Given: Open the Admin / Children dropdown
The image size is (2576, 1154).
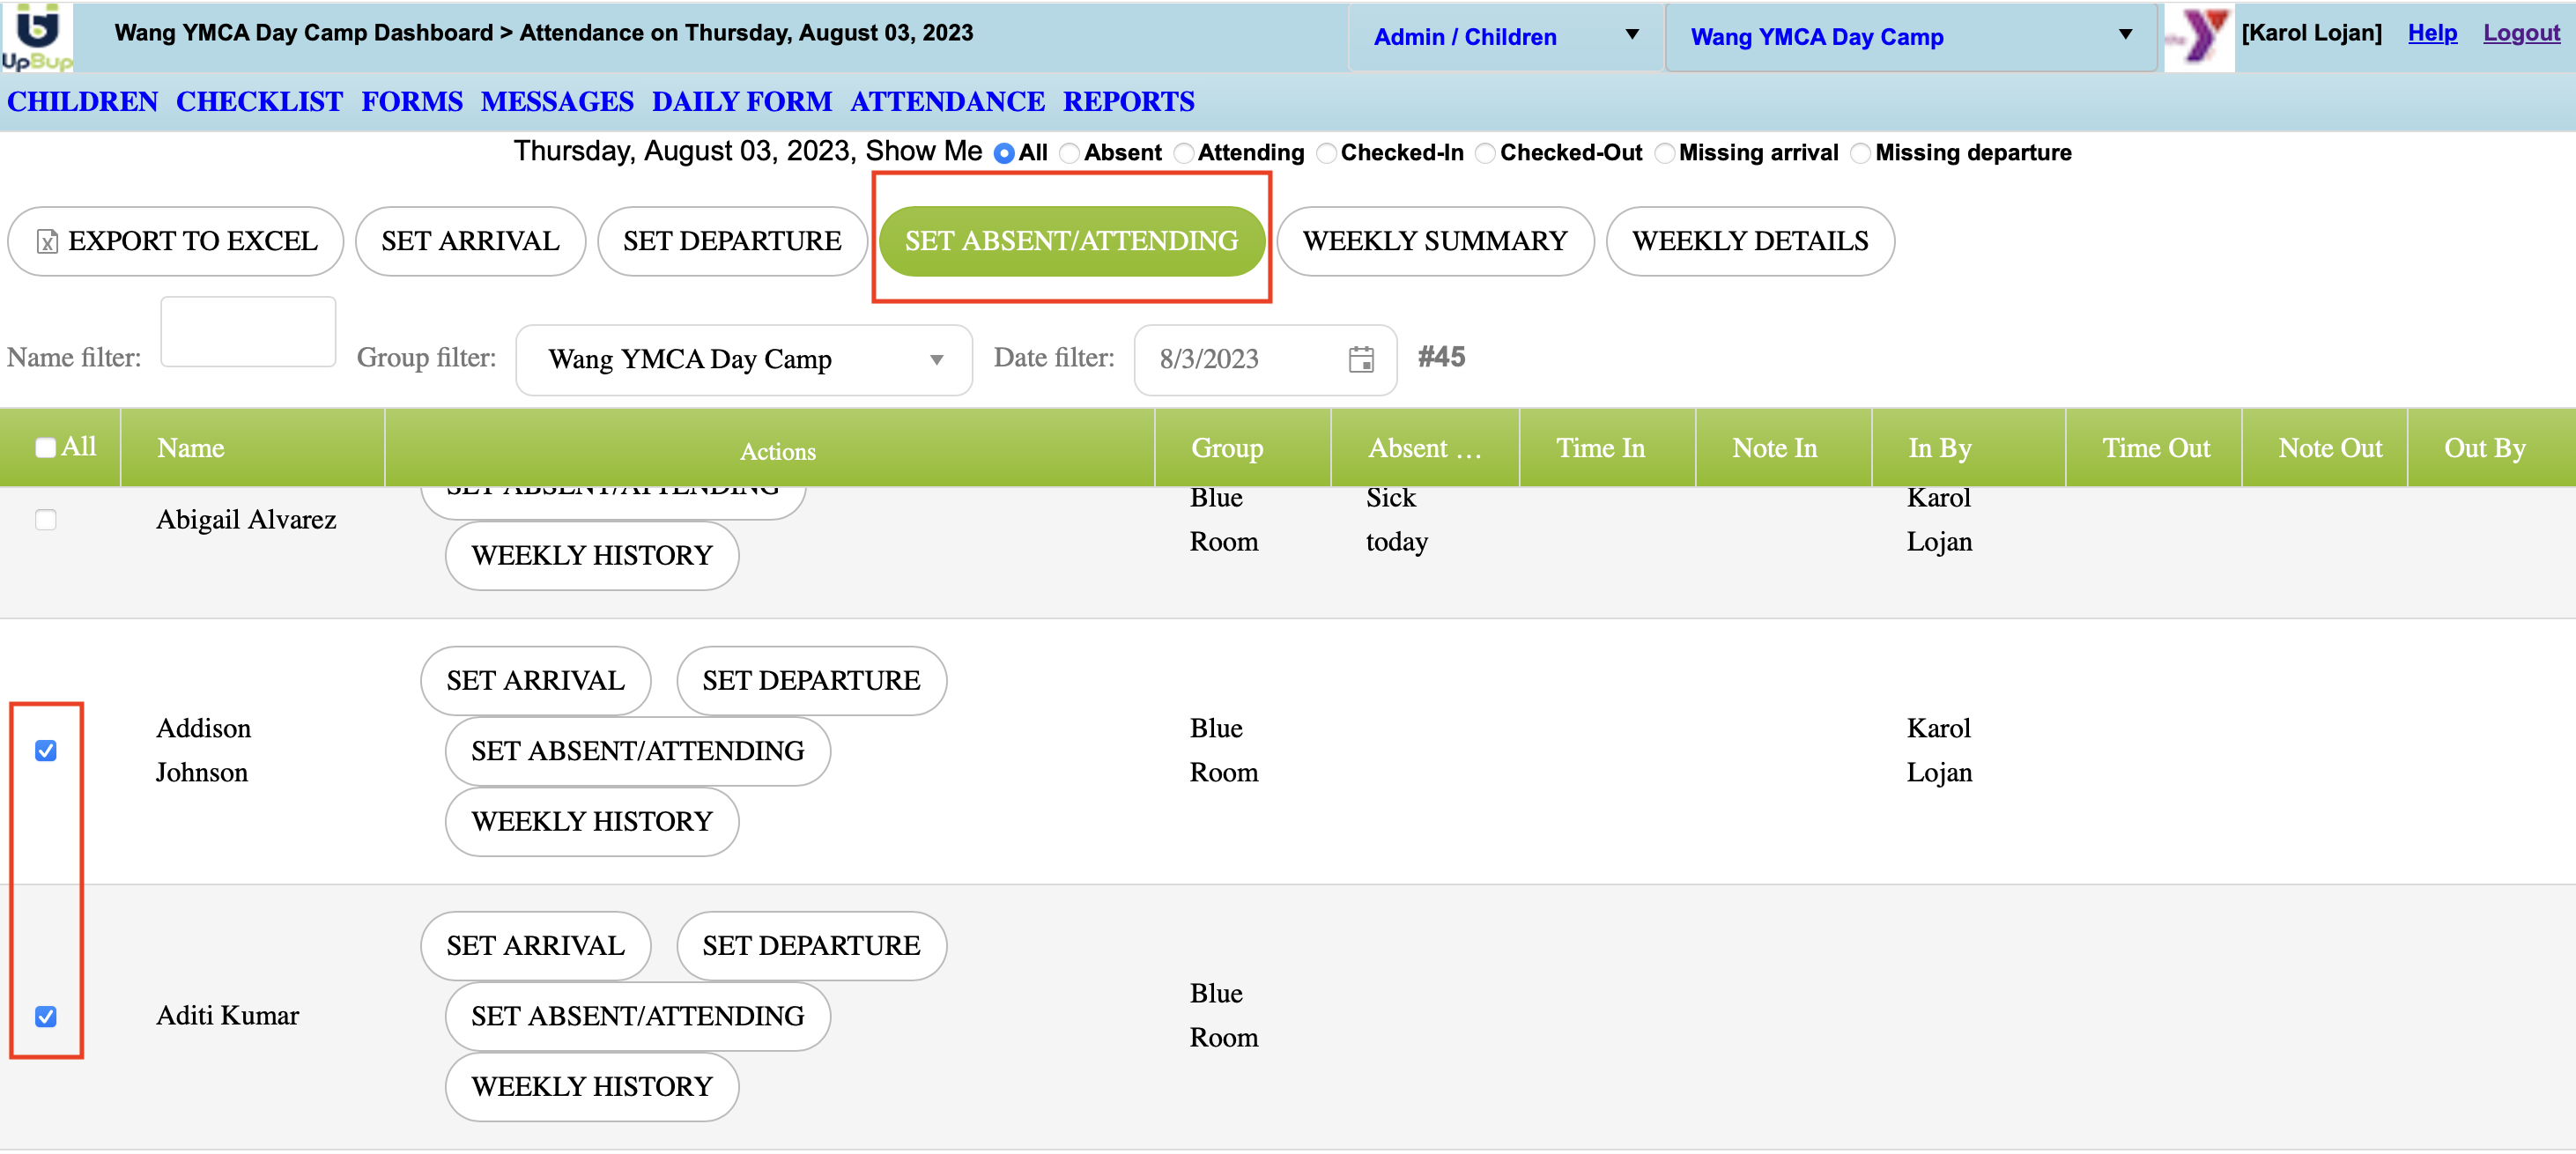Looking at the screenshot, I should (1505, 37).
